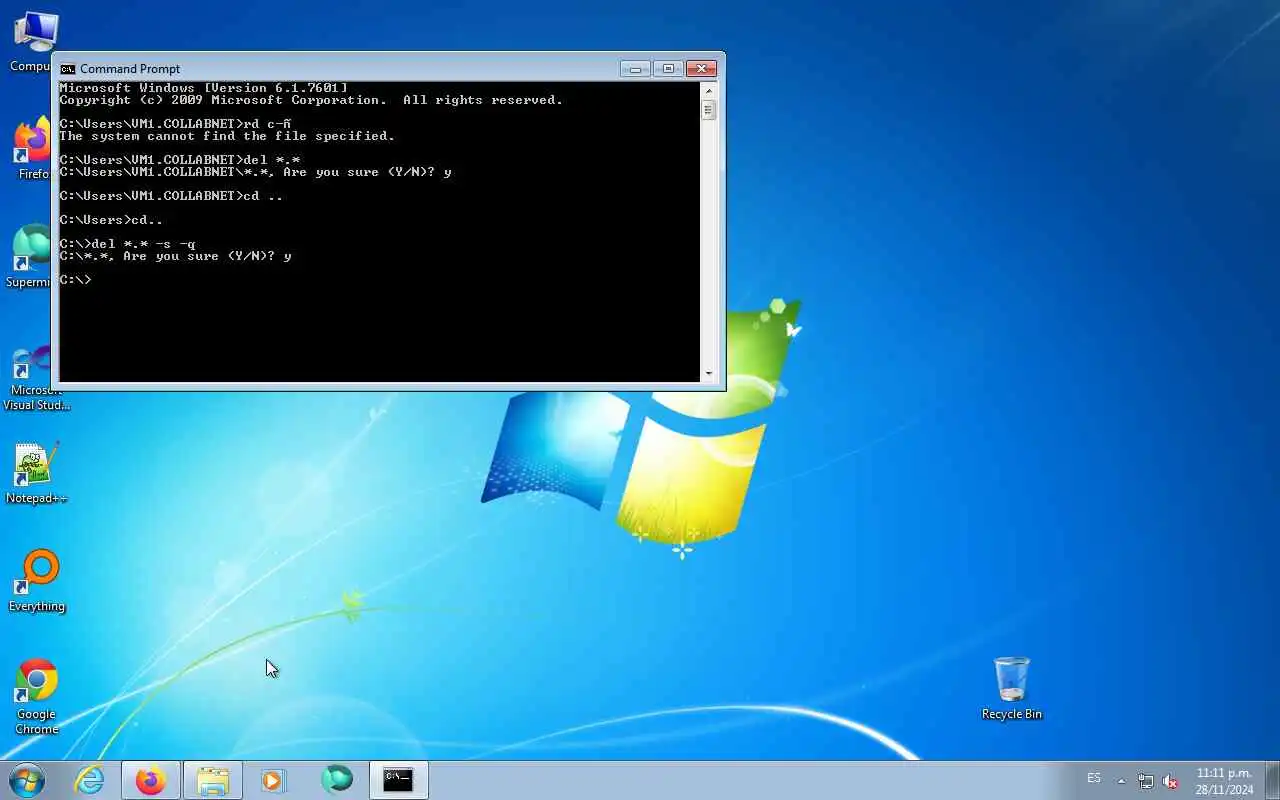Image resolution: width=1280 pixels, height=800 pixels.
Task: Open the network tray icon
Action: point(1145,781)
